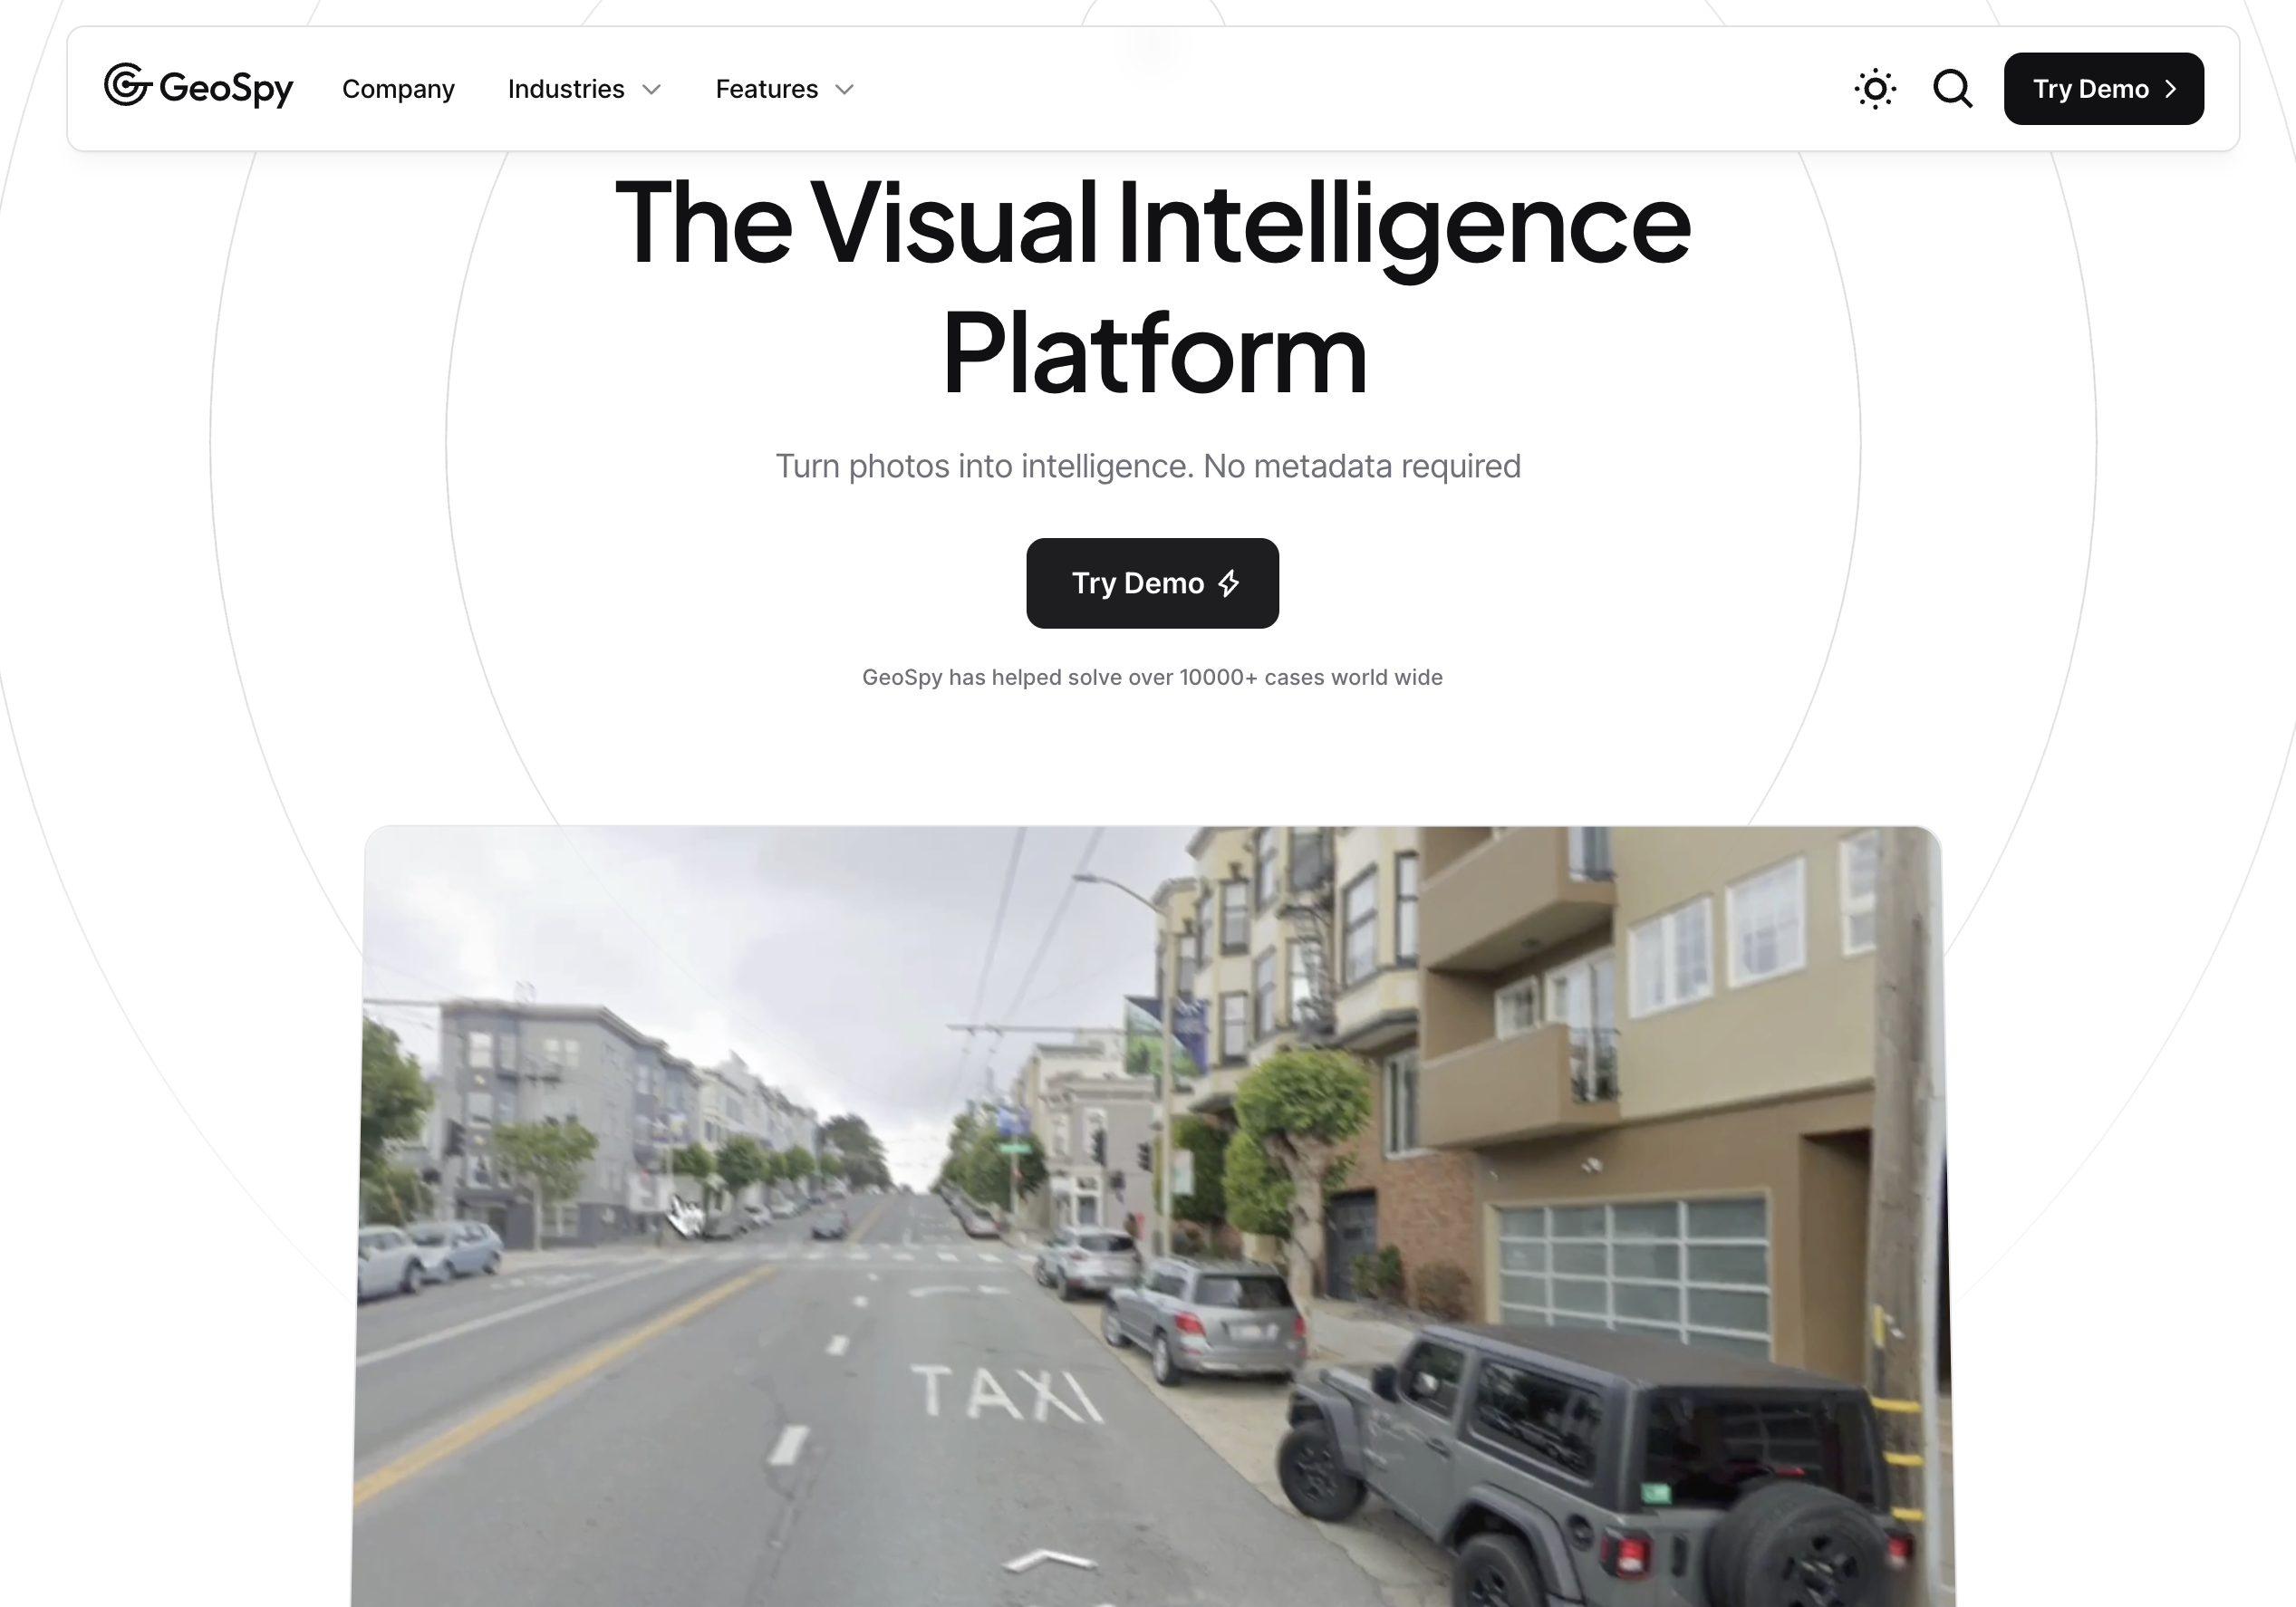Click the GeoSpy spiral logo icon
The width and height of the screenshot is (2296, 1607).
coord(128,85)
